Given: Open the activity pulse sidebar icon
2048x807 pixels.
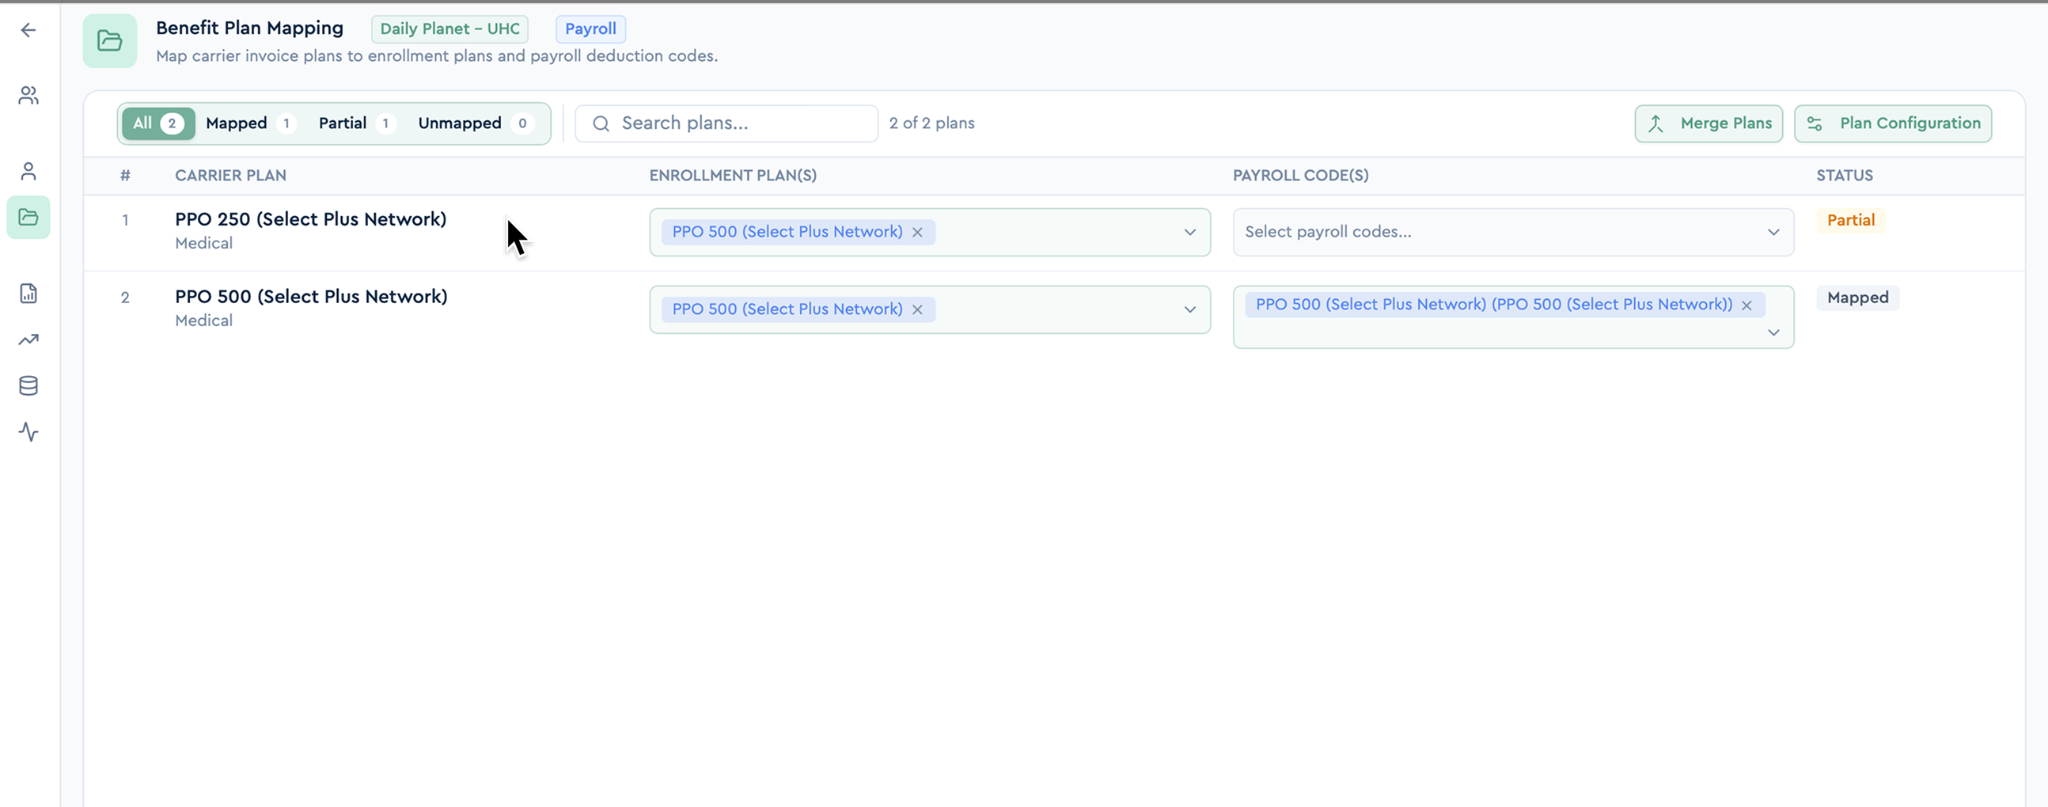Looking at the screenshot, I should click(x=28, y=432).
